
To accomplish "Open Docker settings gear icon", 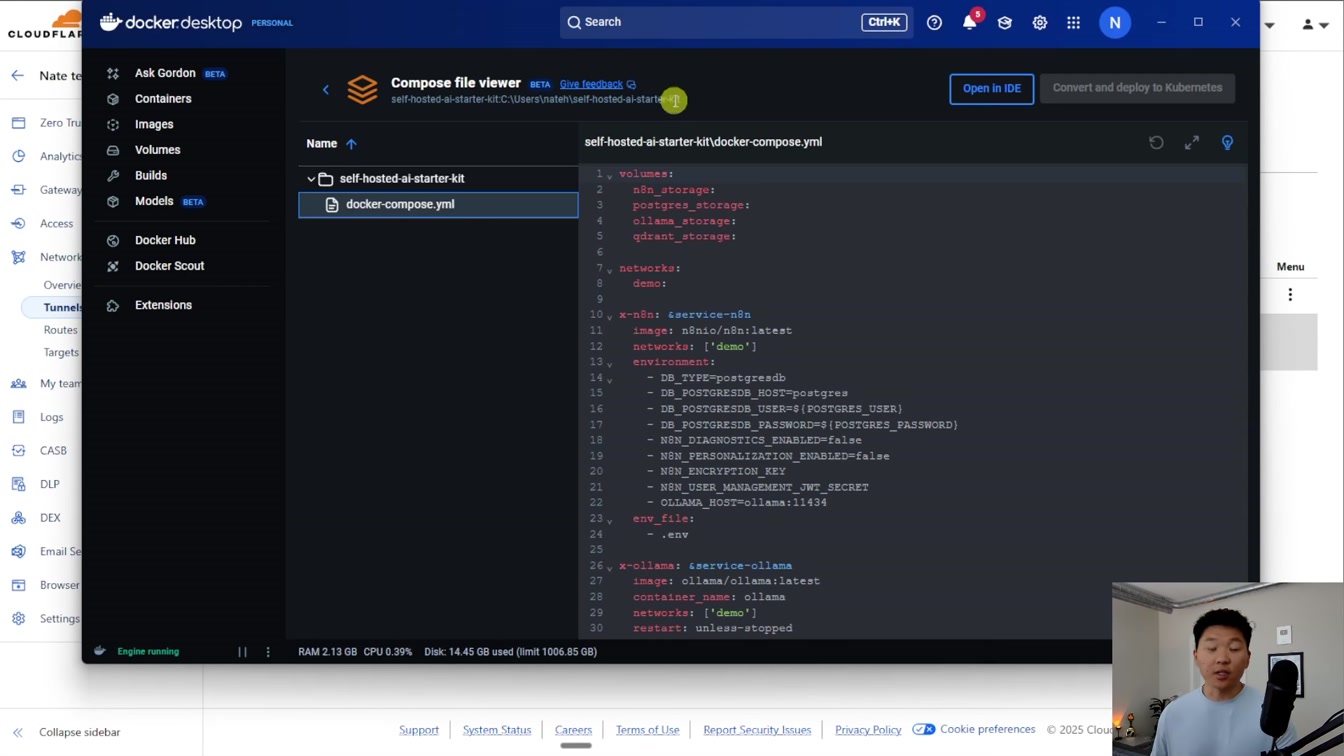I will pyautogui.click(x=1040, y=22).
